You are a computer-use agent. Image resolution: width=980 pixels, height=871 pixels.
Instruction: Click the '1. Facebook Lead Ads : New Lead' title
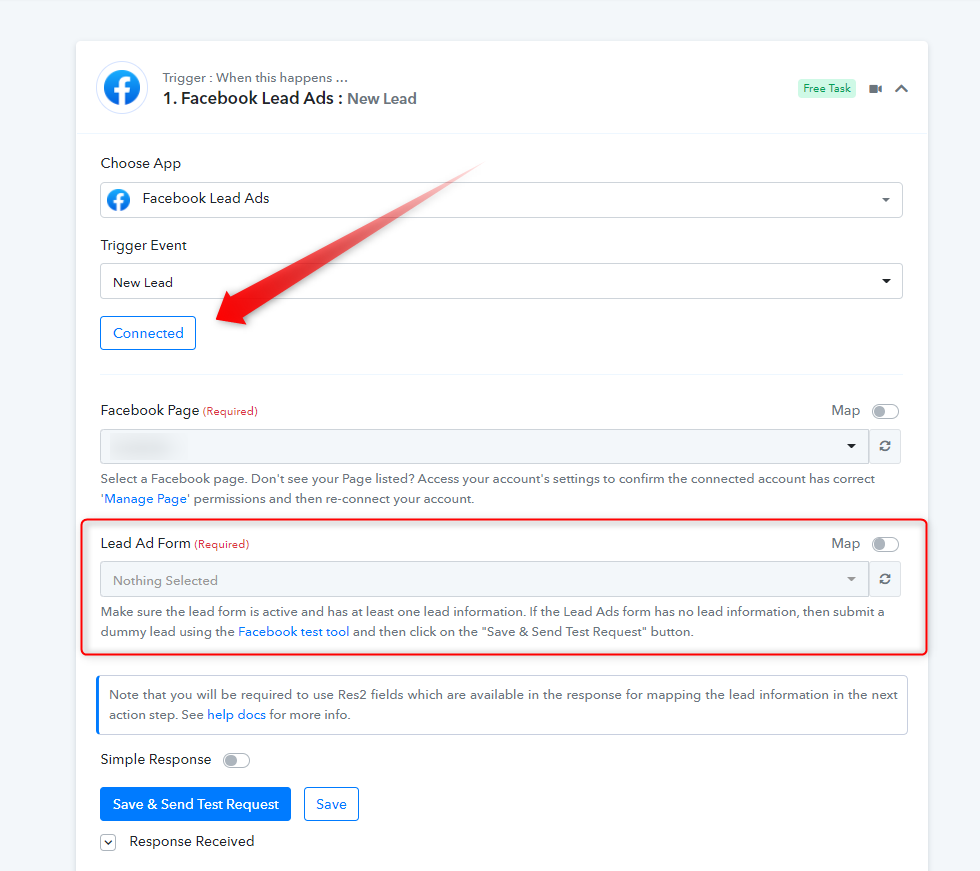point(289,99)
